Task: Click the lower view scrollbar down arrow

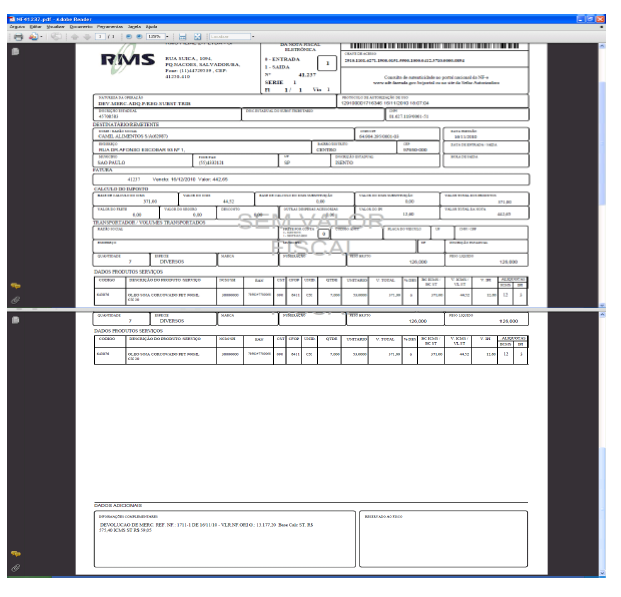Action: (x=602, y=573)
